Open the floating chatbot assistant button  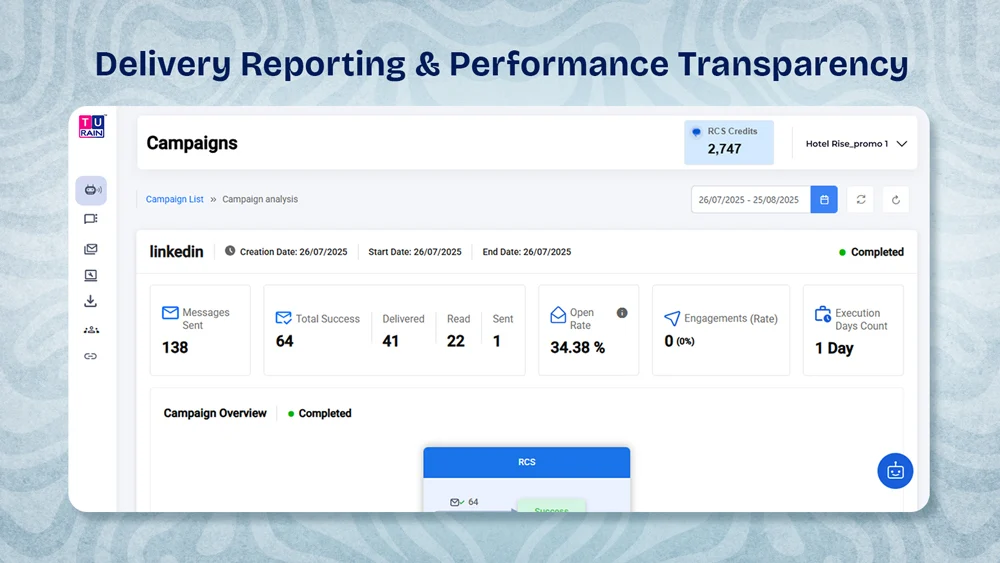pyautogui.click(x=895, y=471)
